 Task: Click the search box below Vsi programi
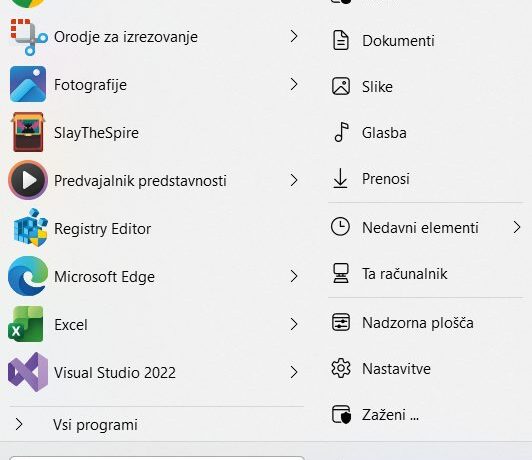pos(157,458)
